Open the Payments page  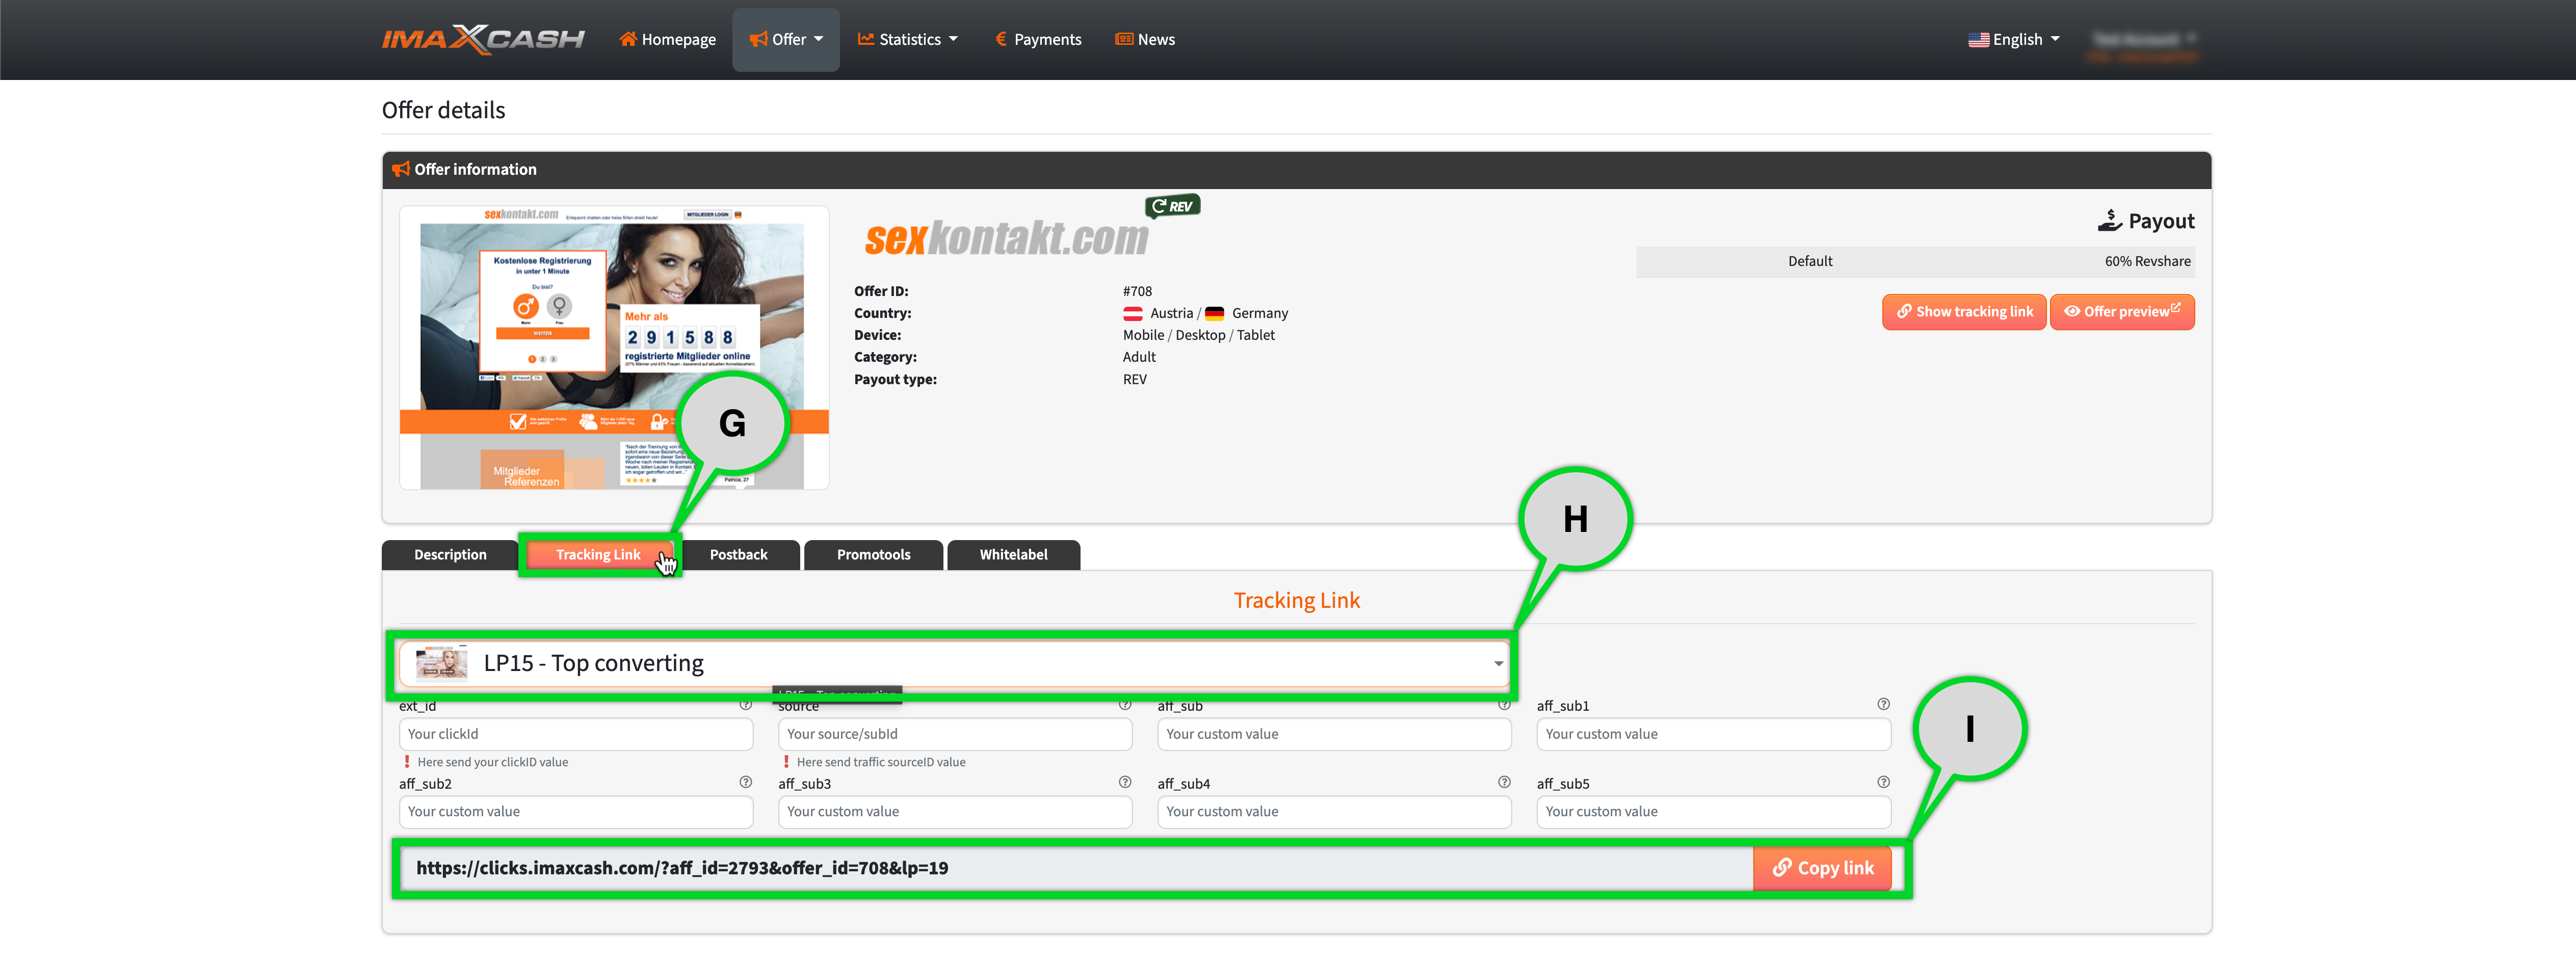[1038, 40]
